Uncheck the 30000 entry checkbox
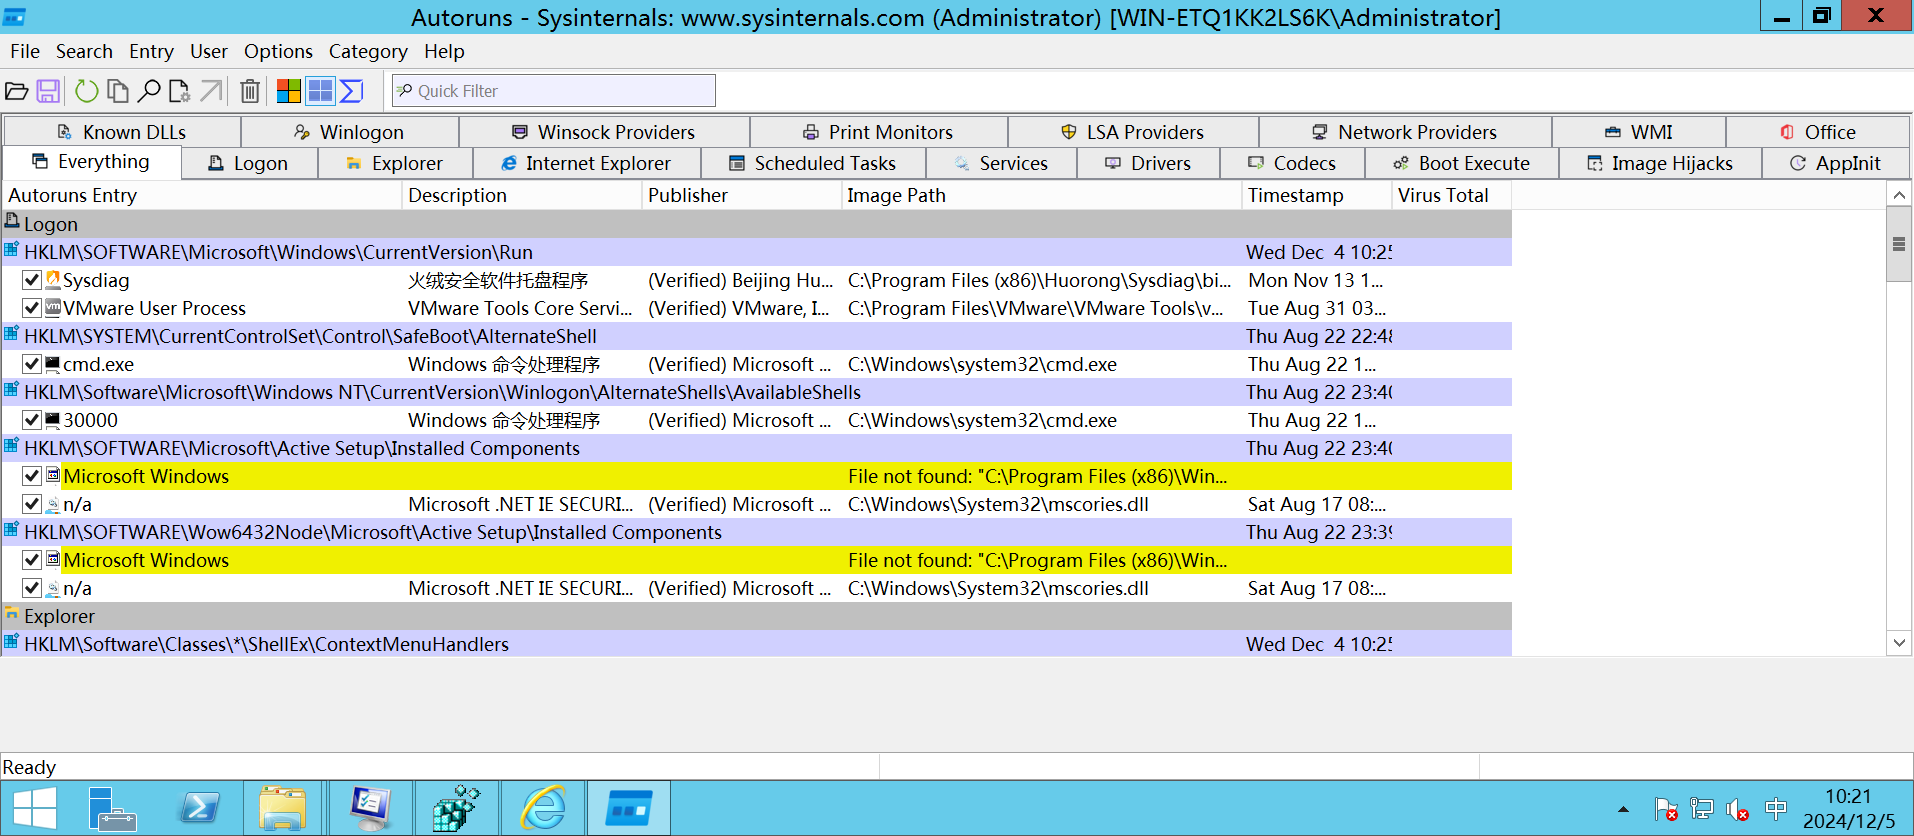Image resolution: width=1914 pixels, height=836 pixels. tap(32, 420)
